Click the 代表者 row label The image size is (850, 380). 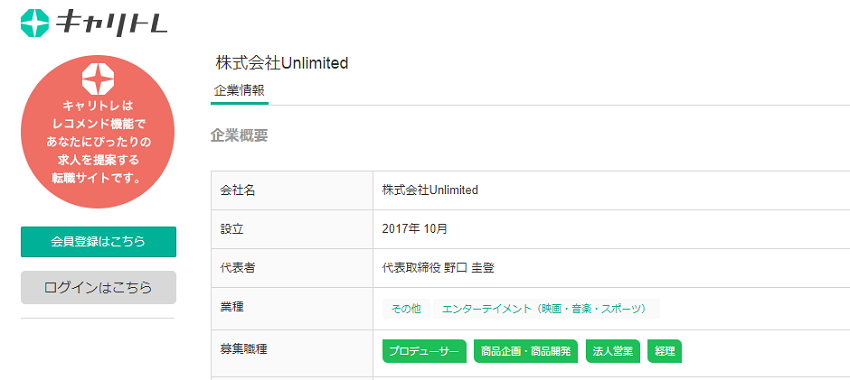click(x=237, y=268)
